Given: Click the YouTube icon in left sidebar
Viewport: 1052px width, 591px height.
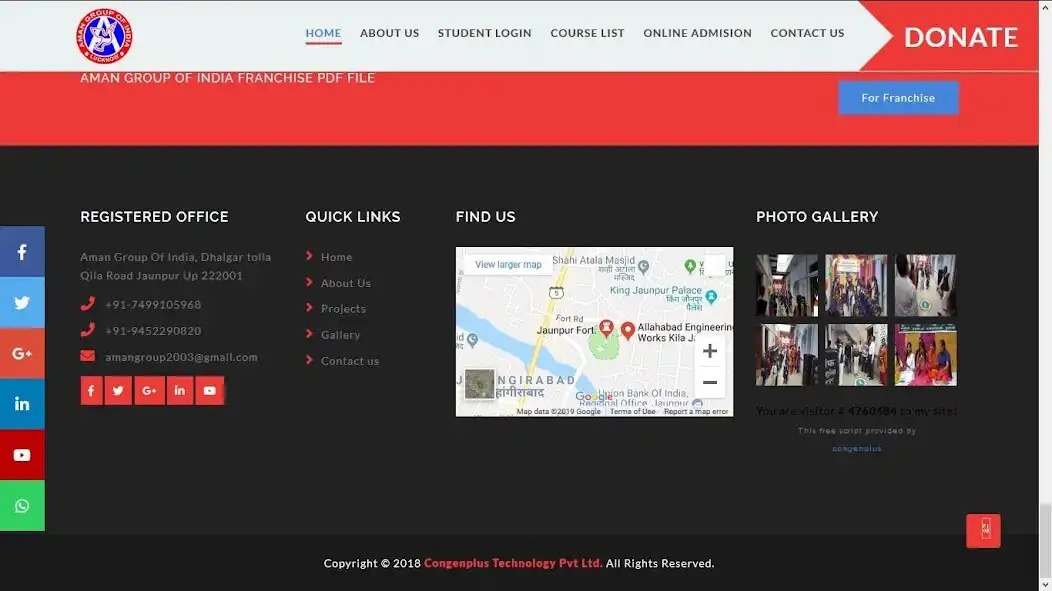Looking at the screenshot, I should coord(22,455).
